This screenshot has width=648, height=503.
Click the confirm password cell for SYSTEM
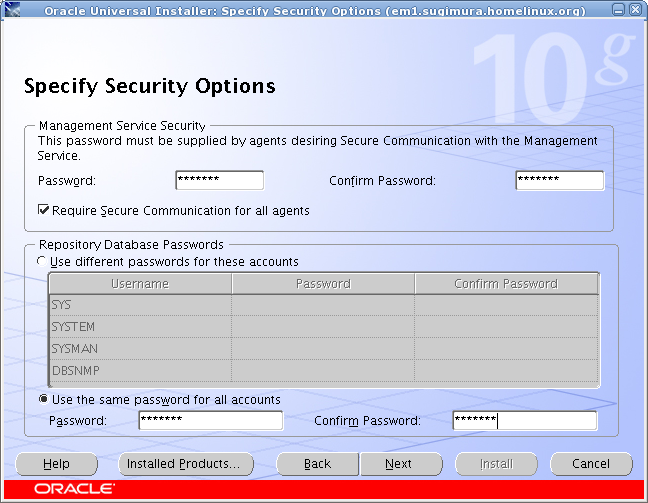click(x=506, y=327)
